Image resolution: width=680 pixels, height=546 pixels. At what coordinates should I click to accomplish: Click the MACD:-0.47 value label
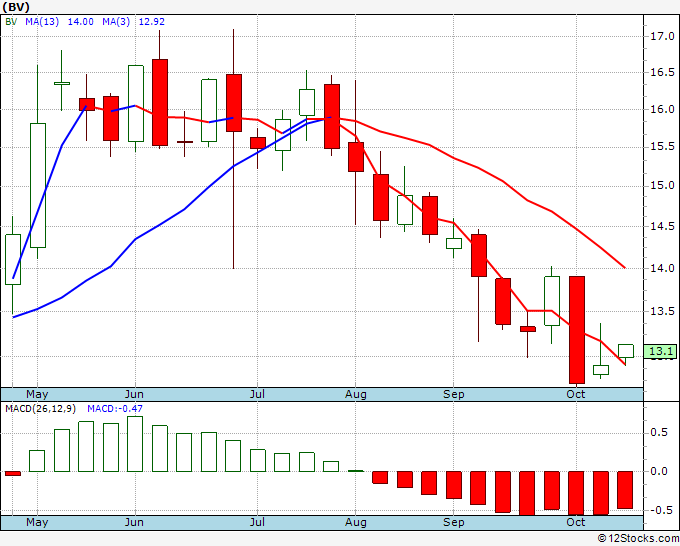pyautogui.click(x=114, y=409)
